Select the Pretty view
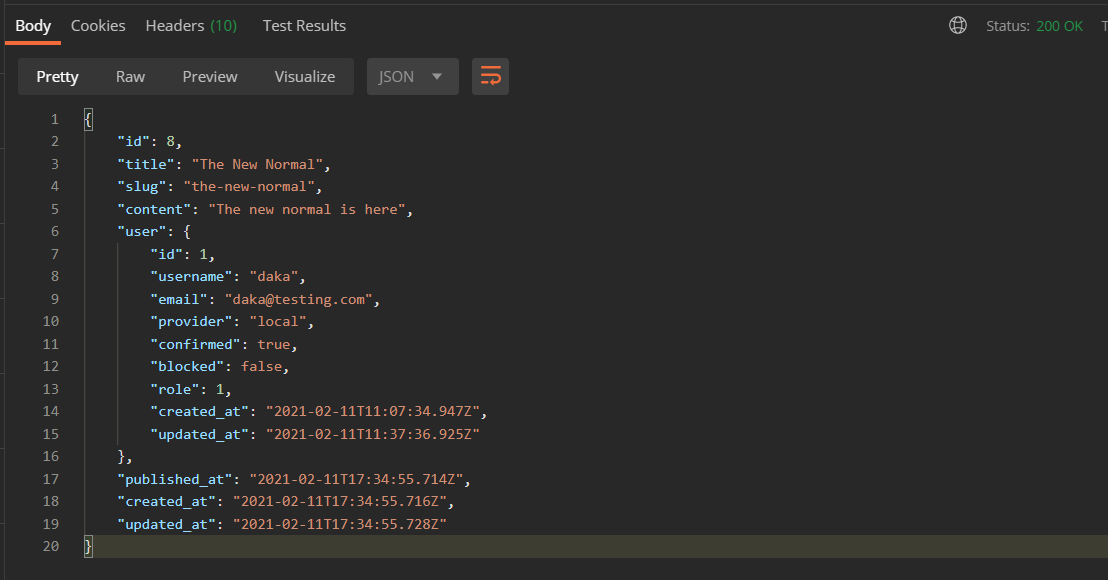This screenshot has height=580, width=1108. [x=57, y=76]
